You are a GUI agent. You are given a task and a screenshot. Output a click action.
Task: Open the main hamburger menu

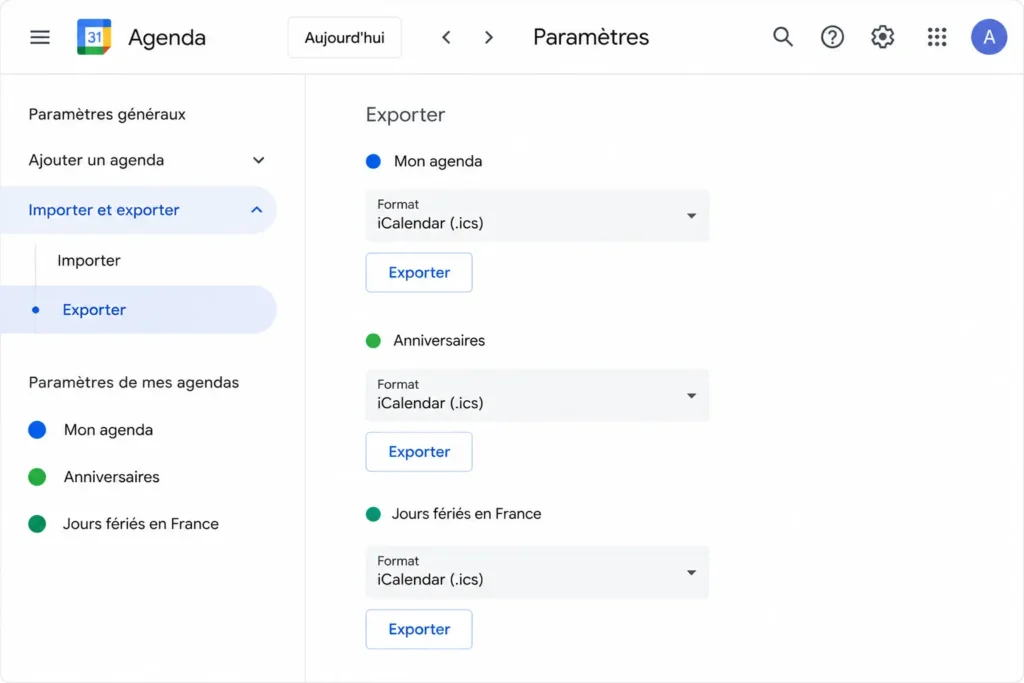(40, 37)
